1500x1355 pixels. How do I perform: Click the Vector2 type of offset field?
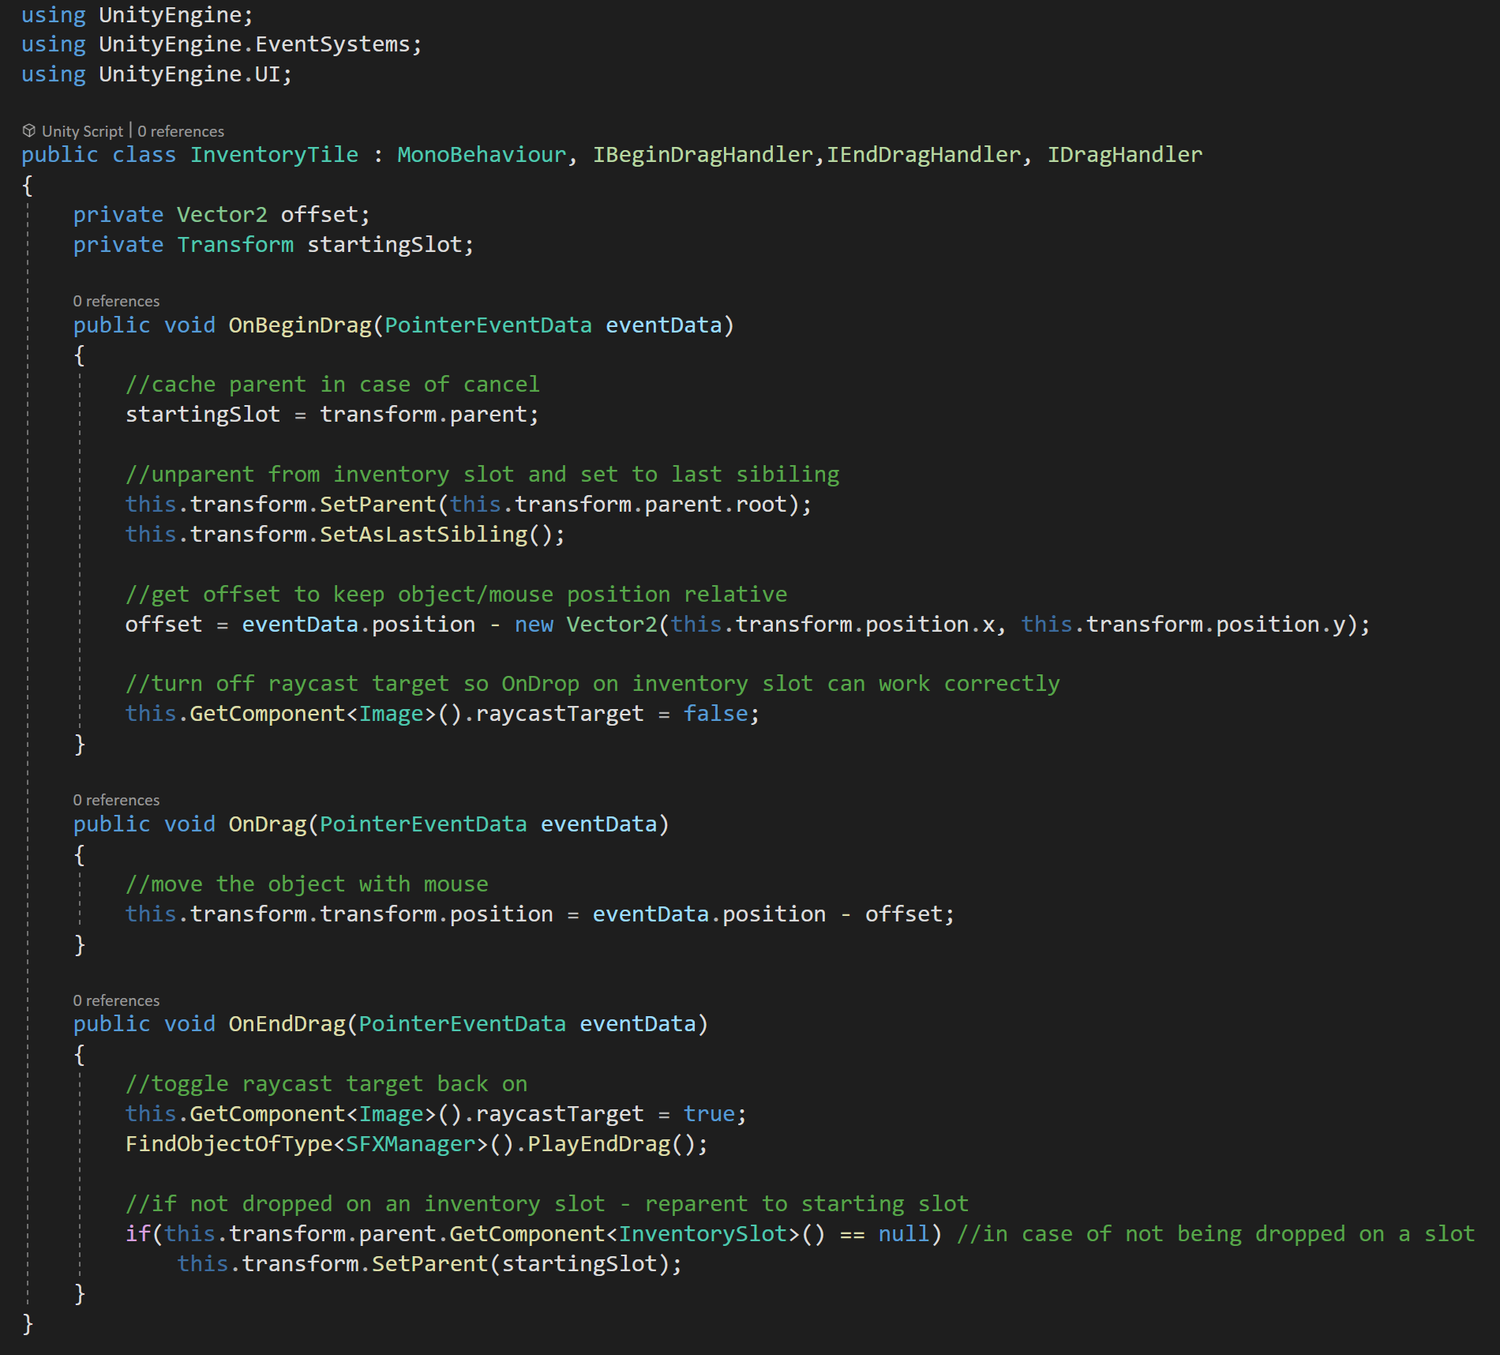tap(222, 213)
